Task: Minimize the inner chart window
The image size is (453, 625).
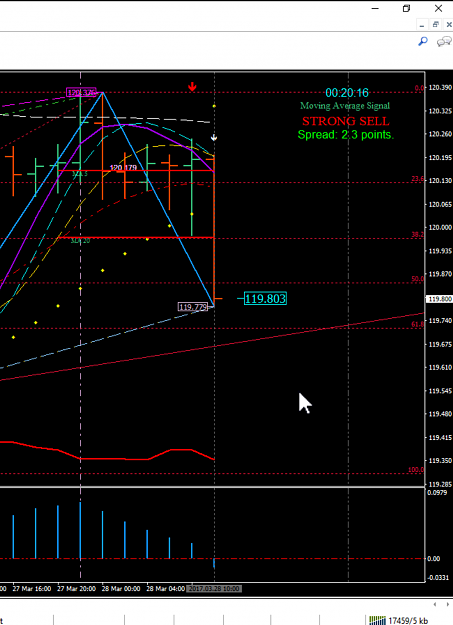Action: [x=422, y=25]
